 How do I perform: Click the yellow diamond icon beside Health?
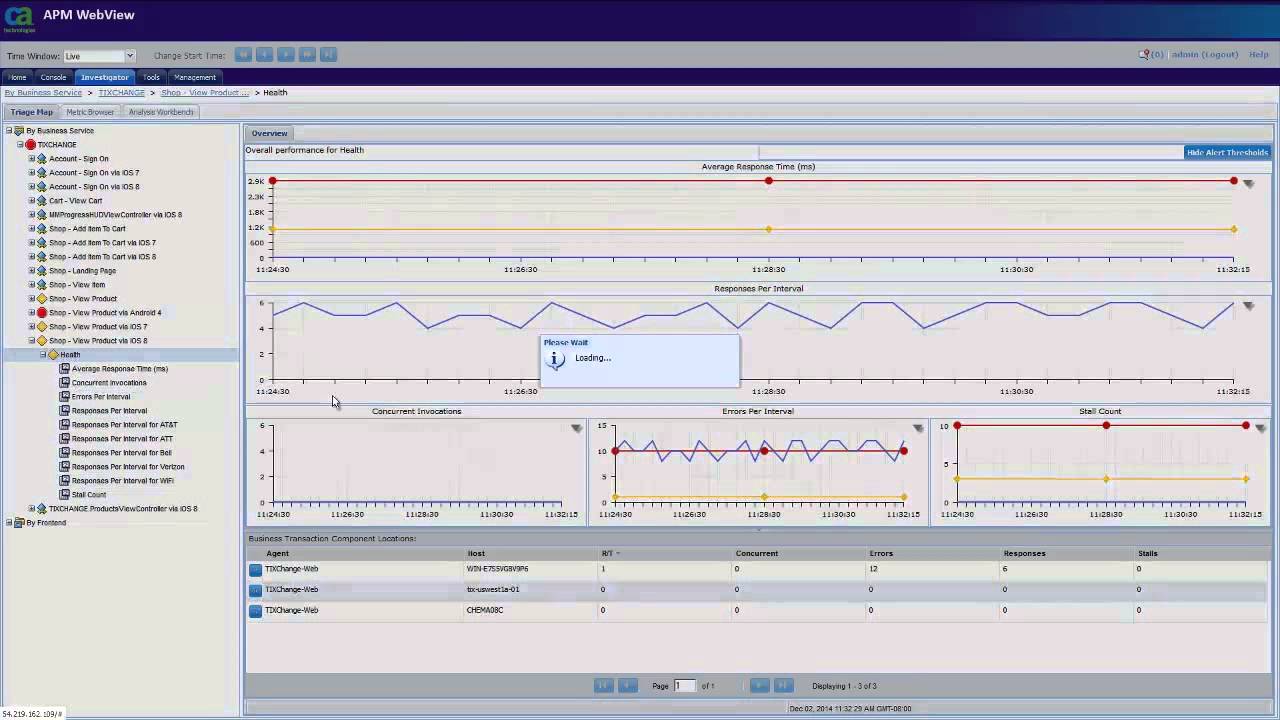pyautogui.click(x=54, y=355)
